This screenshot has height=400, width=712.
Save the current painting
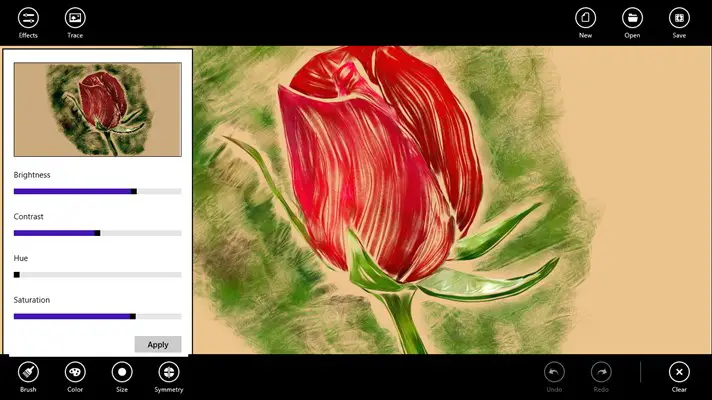[x=679, y=18]
